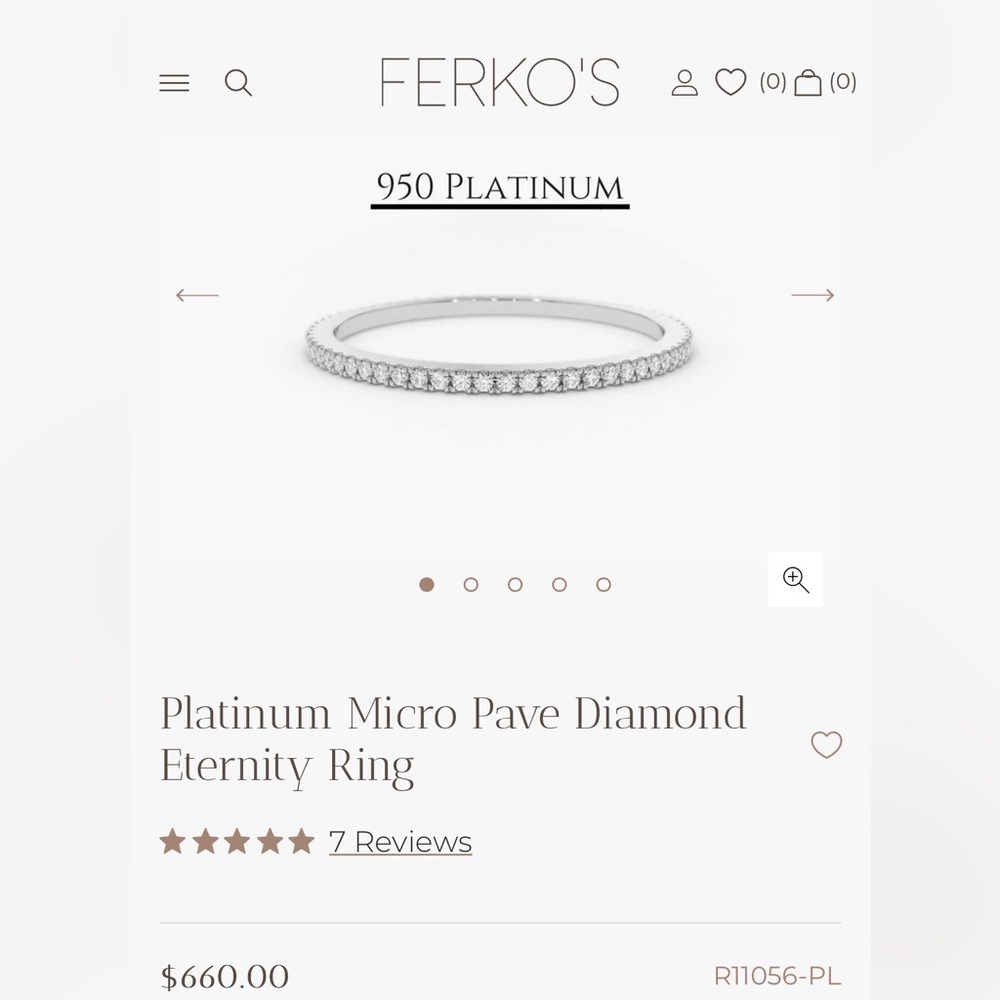Open the 7 Reviews link
Viewport: 1000px width, 1000px height.
400,843
